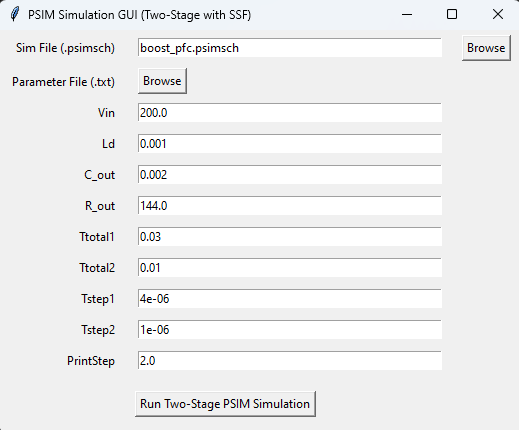Browse for the Sim File (.psimsch)
Image resolution: width=519 pixels, height=430 pixels.
click(x=486, y=48)
